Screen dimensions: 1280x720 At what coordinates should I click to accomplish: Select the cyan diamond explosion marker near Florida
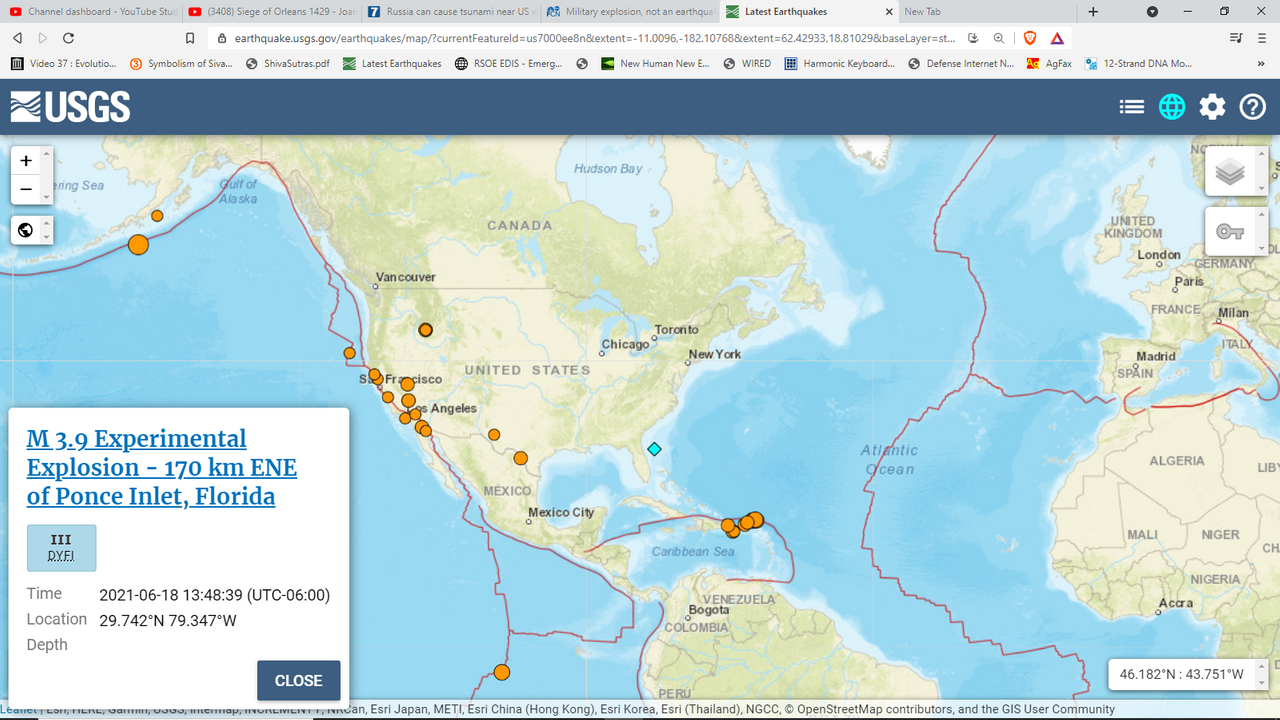pyautogui.click(x=654, y=449)
